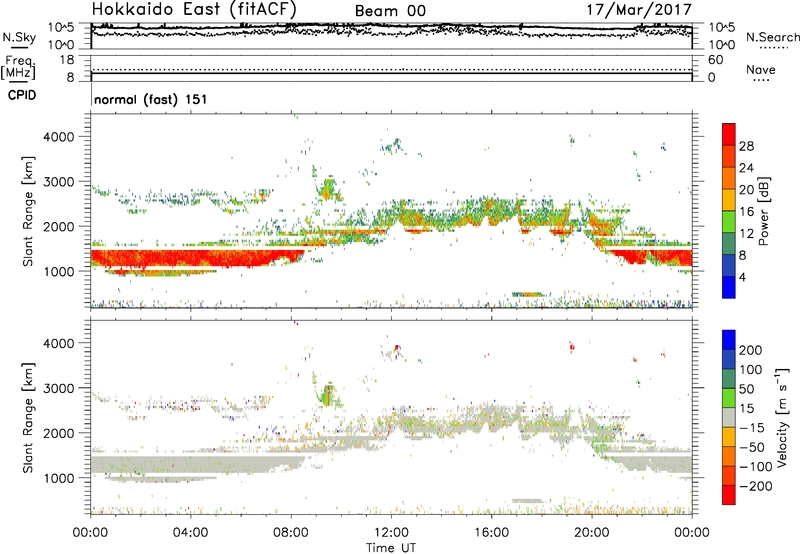The height and width of the screenshot is (554, 800).
Task: Click the 'Power [dB]' color bar label
Action: tap(763, 211)
